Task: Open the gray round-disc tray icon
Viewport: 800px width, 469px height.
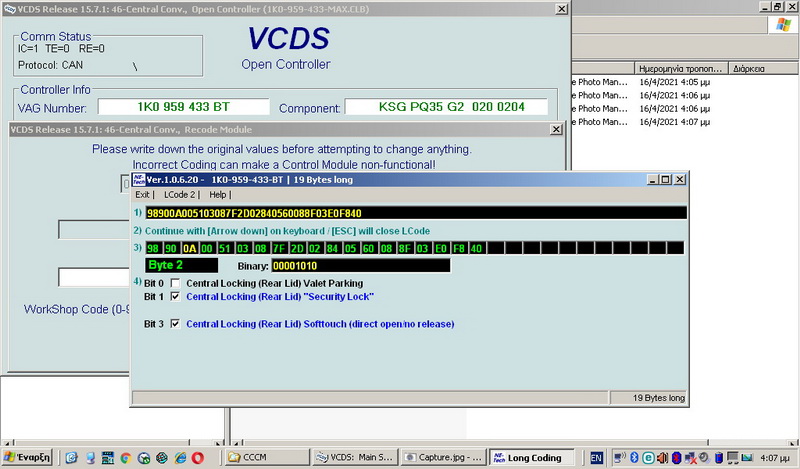Action: (x=704, y=457)
